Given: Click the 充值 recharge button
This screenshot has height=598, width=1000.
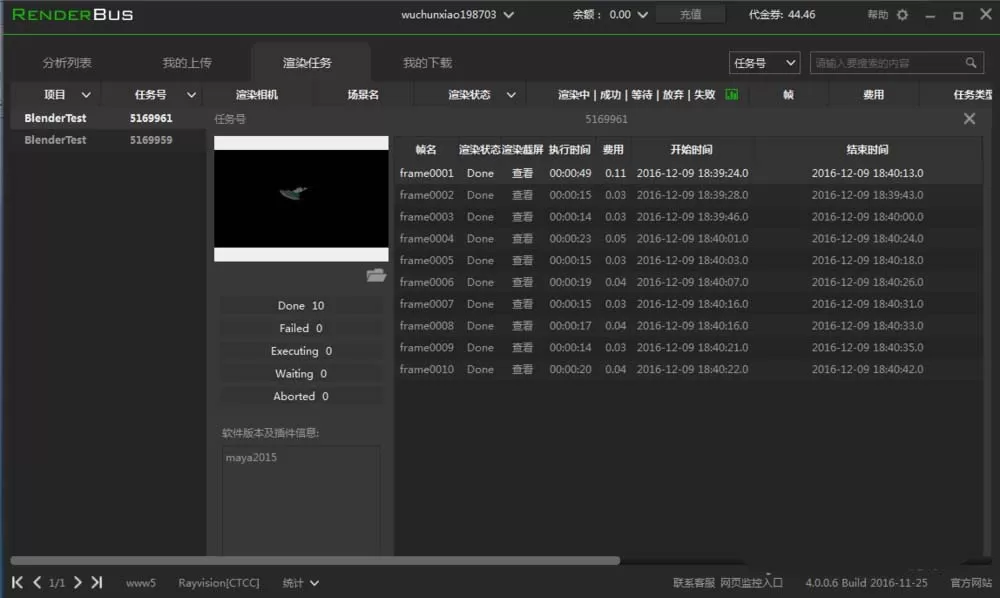Looking at the screenshot, I should [690, 15].
